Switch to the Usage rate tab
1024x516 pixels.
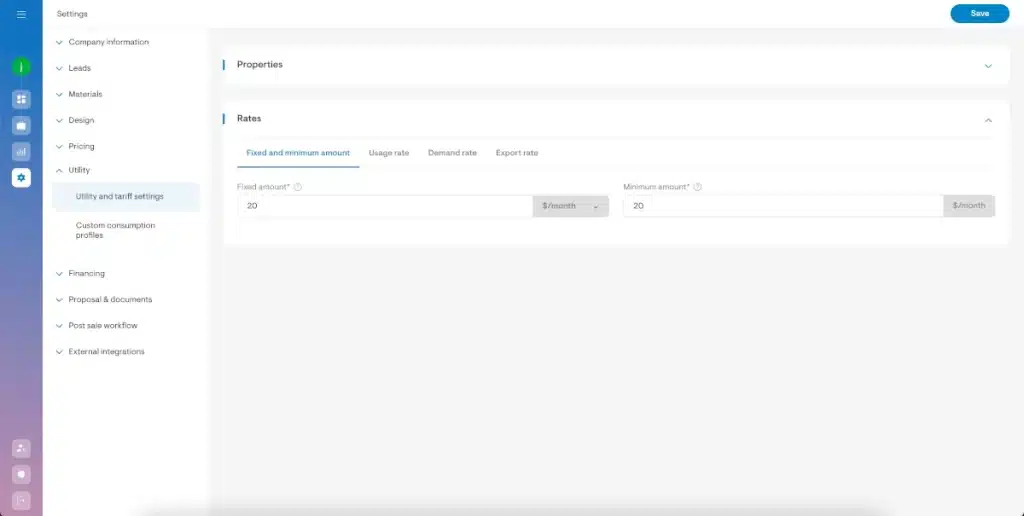tap(389, 153)
